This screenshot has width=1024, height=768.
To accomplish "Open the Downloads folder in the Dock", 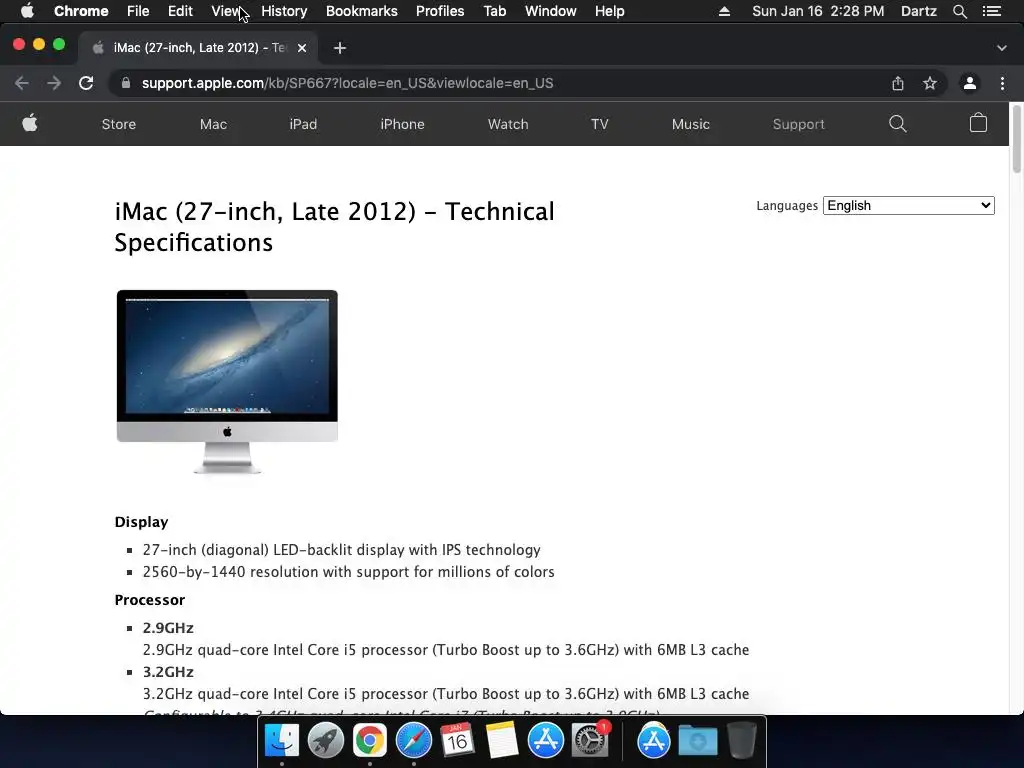I will (x=697, y=741).
